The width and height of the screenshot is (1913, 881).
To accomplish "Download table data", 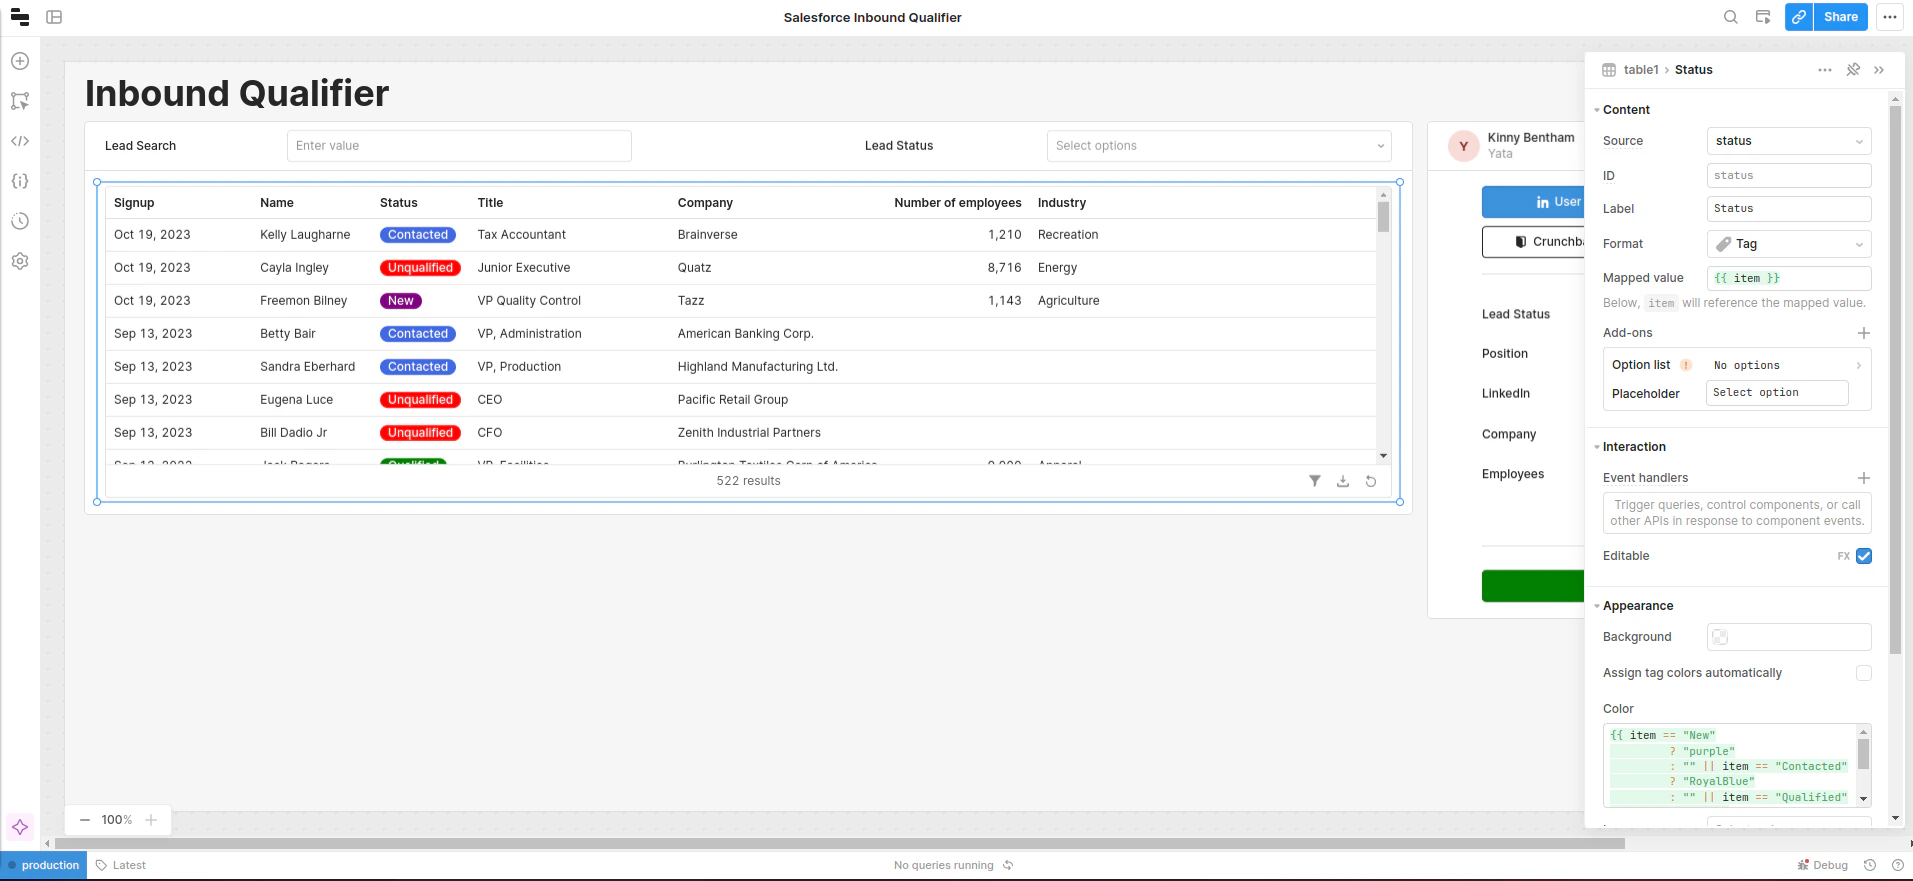I will (x=1343, y=481).
